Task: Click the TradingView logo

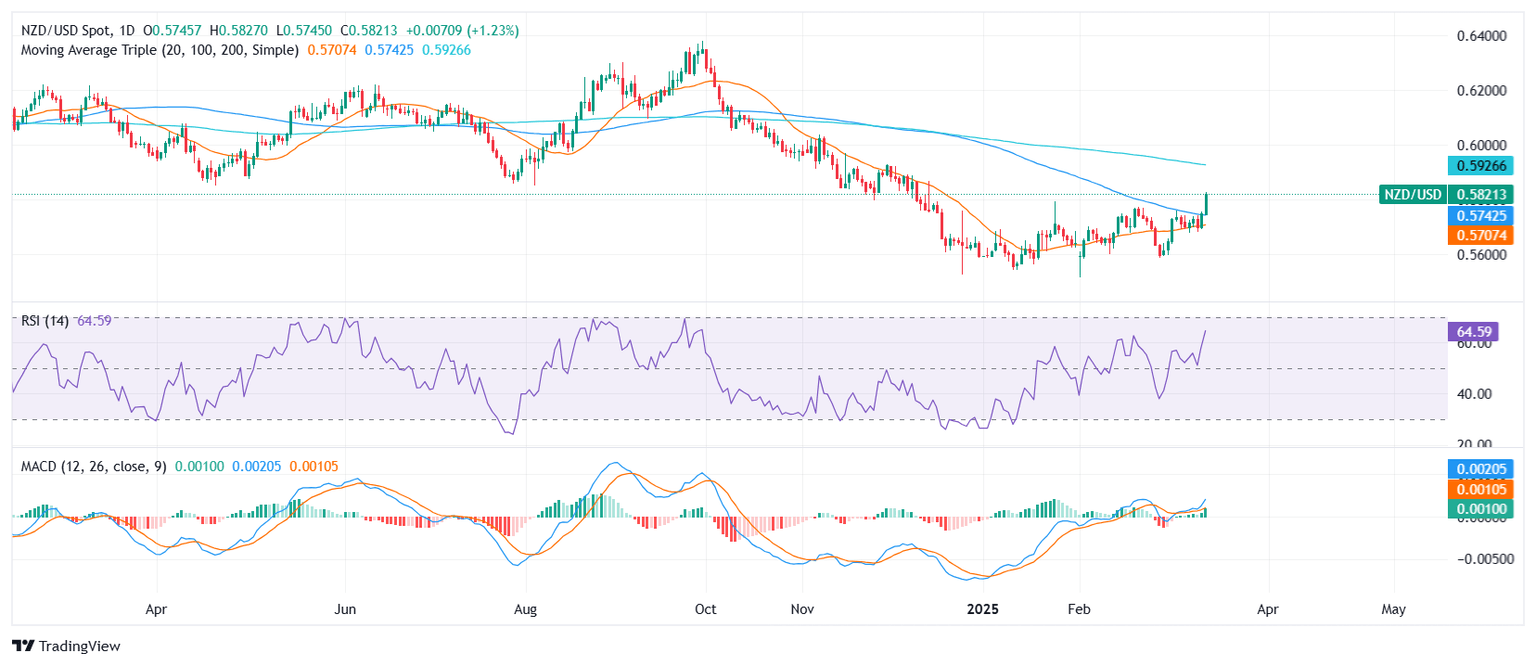Action: coord(66,646)
